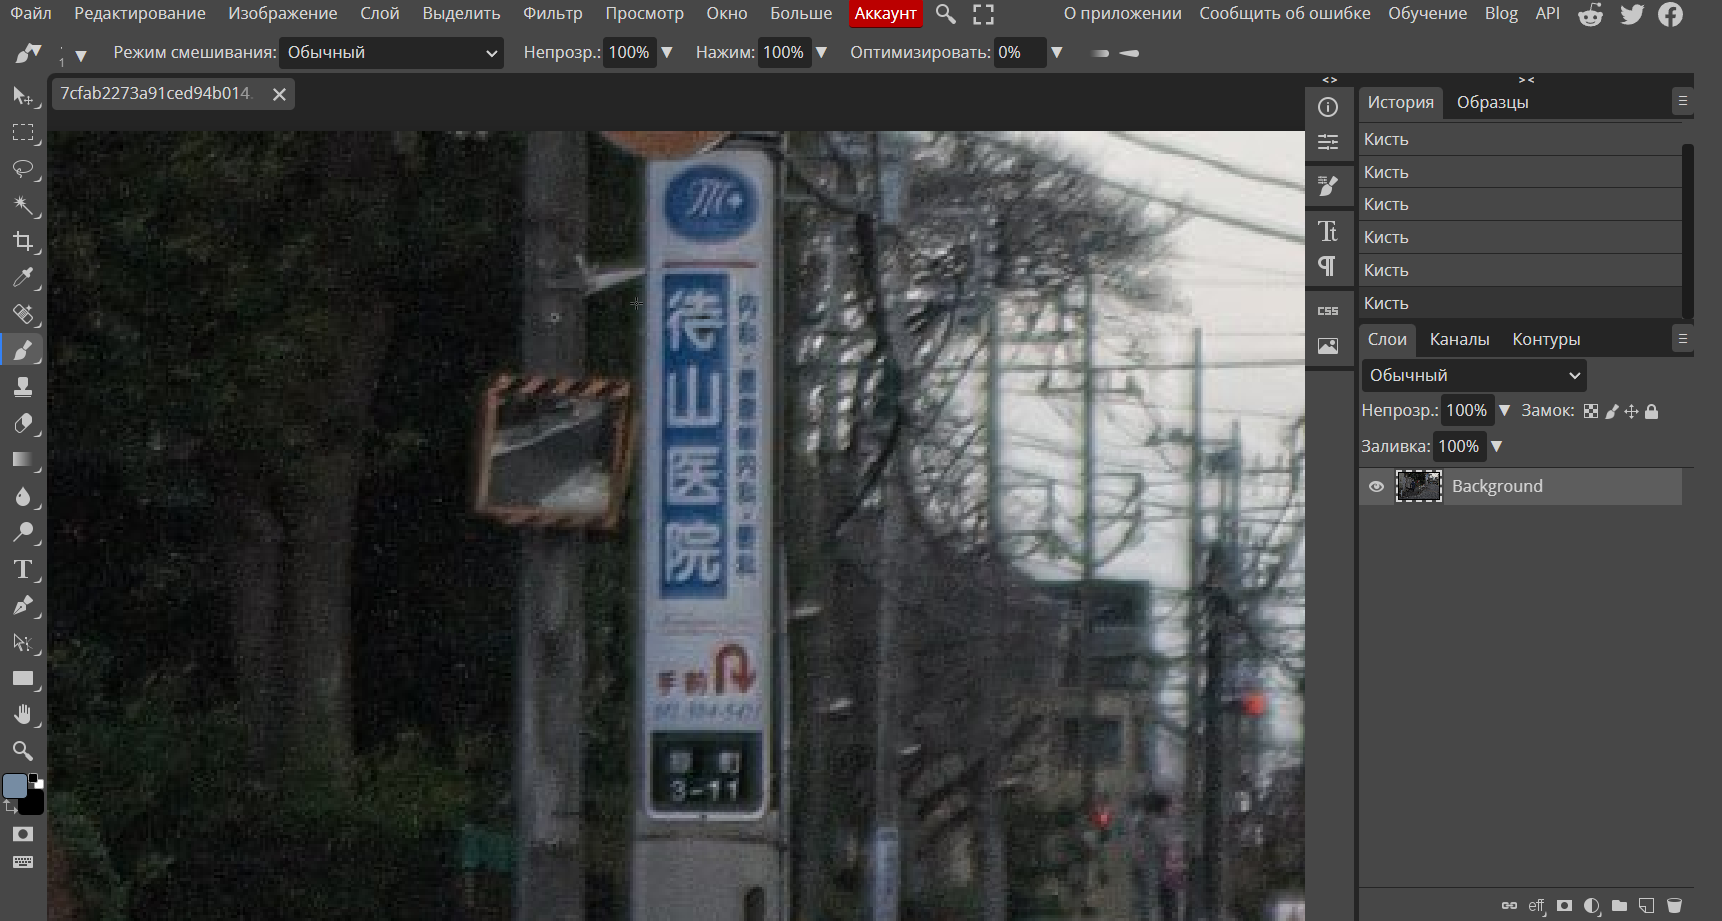Image resolution: width=1722 pixels, height=921 pixels.
Task: Switch to the Каналы tab
Action: pos(1459,340)
